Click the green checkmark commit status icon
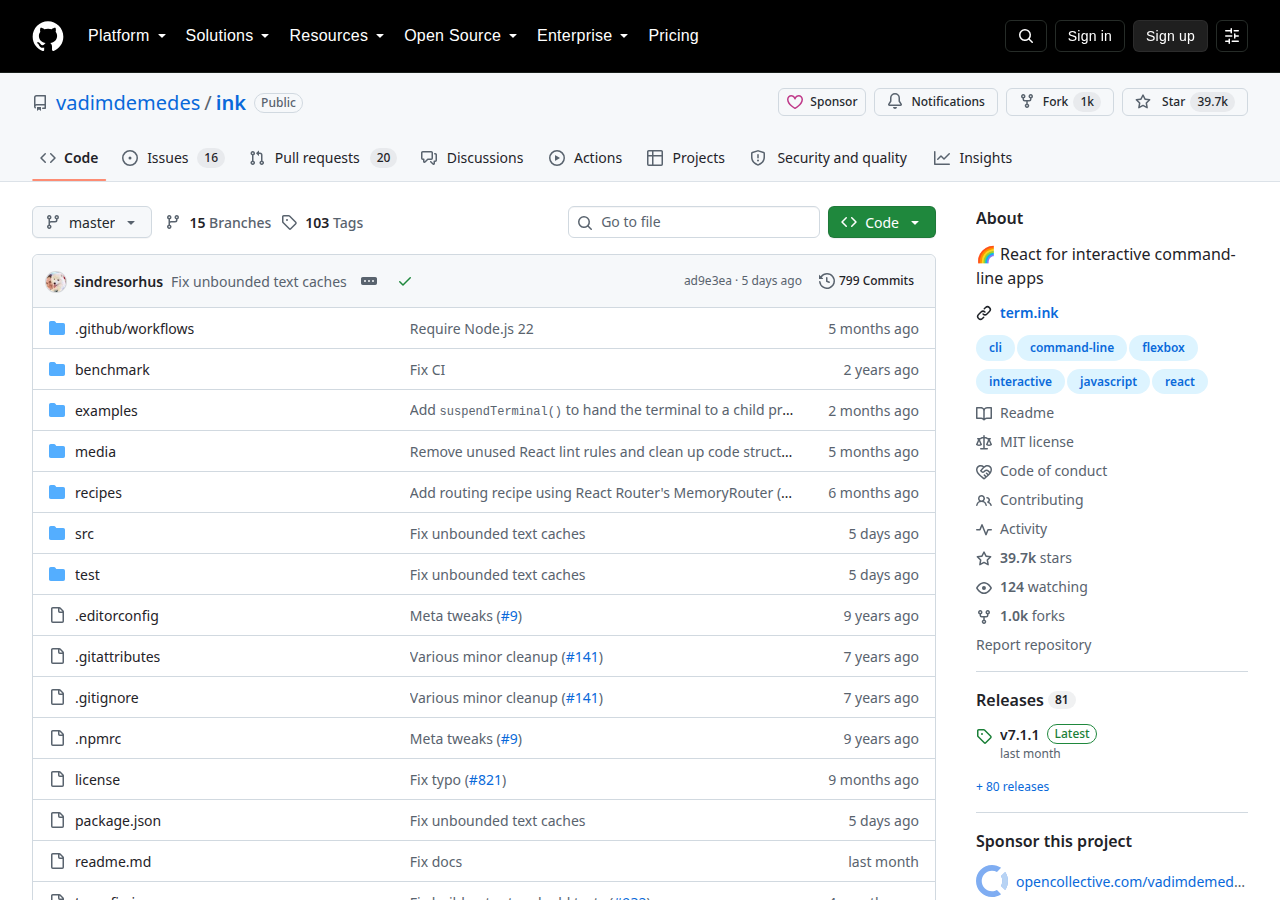The height and width of the screenshot is (900, 1280). [x=405, y=282]
